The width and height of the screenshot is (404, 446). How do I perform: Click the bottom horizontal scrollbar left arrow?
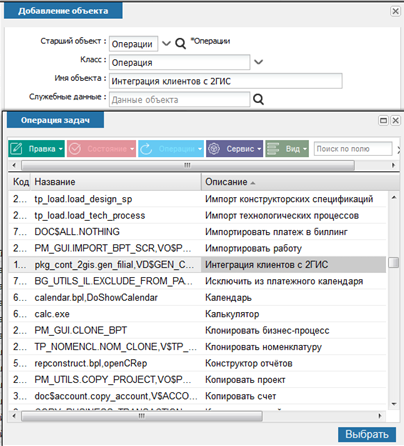[x=14, y=416]
